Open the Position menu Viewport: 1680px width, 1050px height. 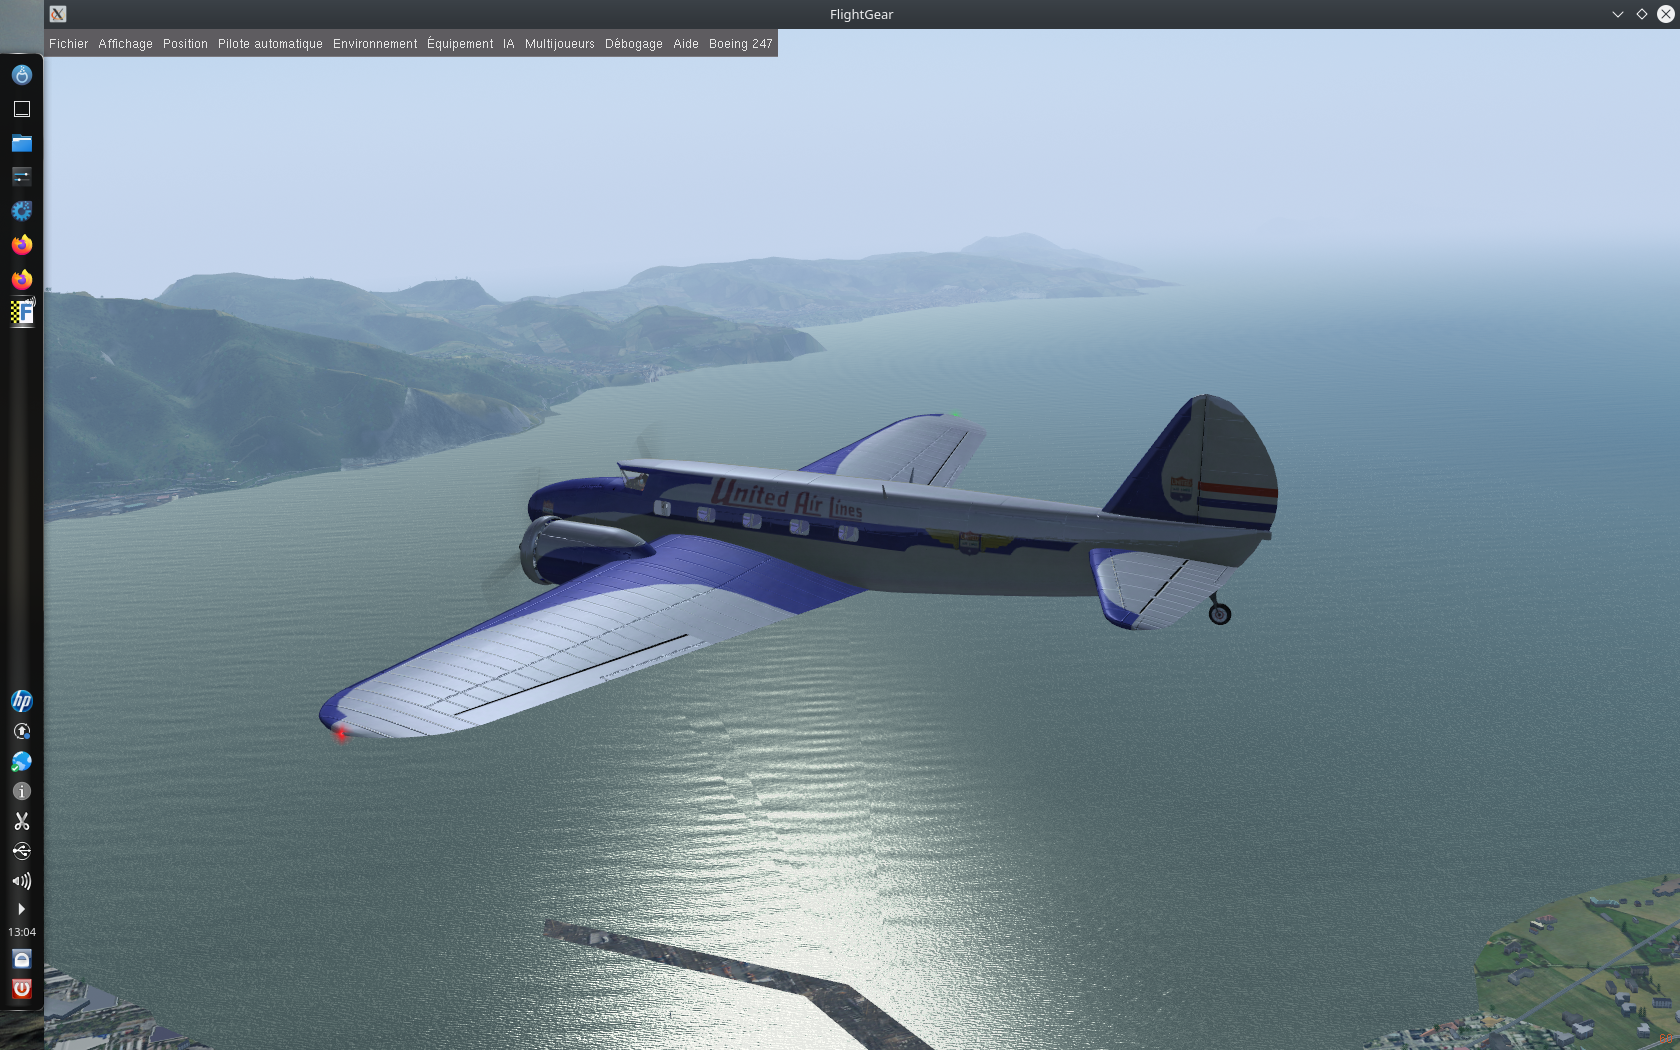185,44
